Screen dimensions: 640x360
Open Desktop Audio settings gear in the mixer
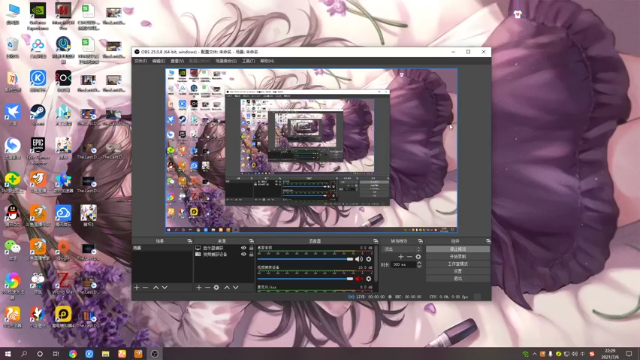[369, 259]
